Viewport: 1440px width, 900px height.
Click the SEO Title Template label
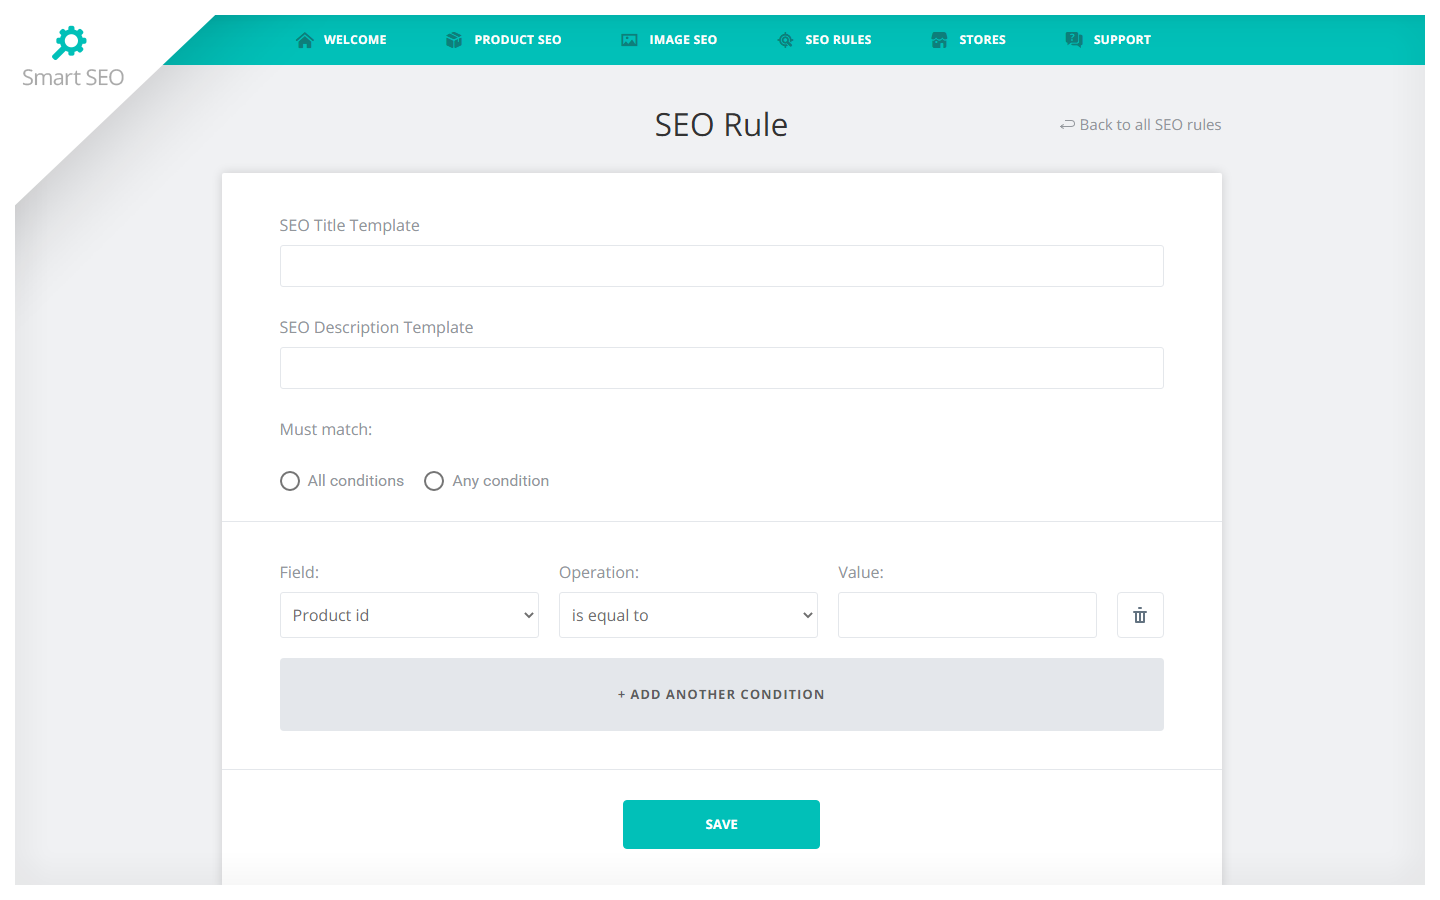350,225
